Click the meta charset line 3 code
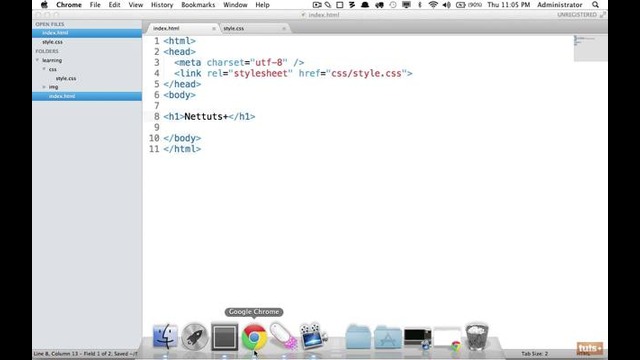The height and width of the screenshot is (360, 640). [x=239, y=62]
